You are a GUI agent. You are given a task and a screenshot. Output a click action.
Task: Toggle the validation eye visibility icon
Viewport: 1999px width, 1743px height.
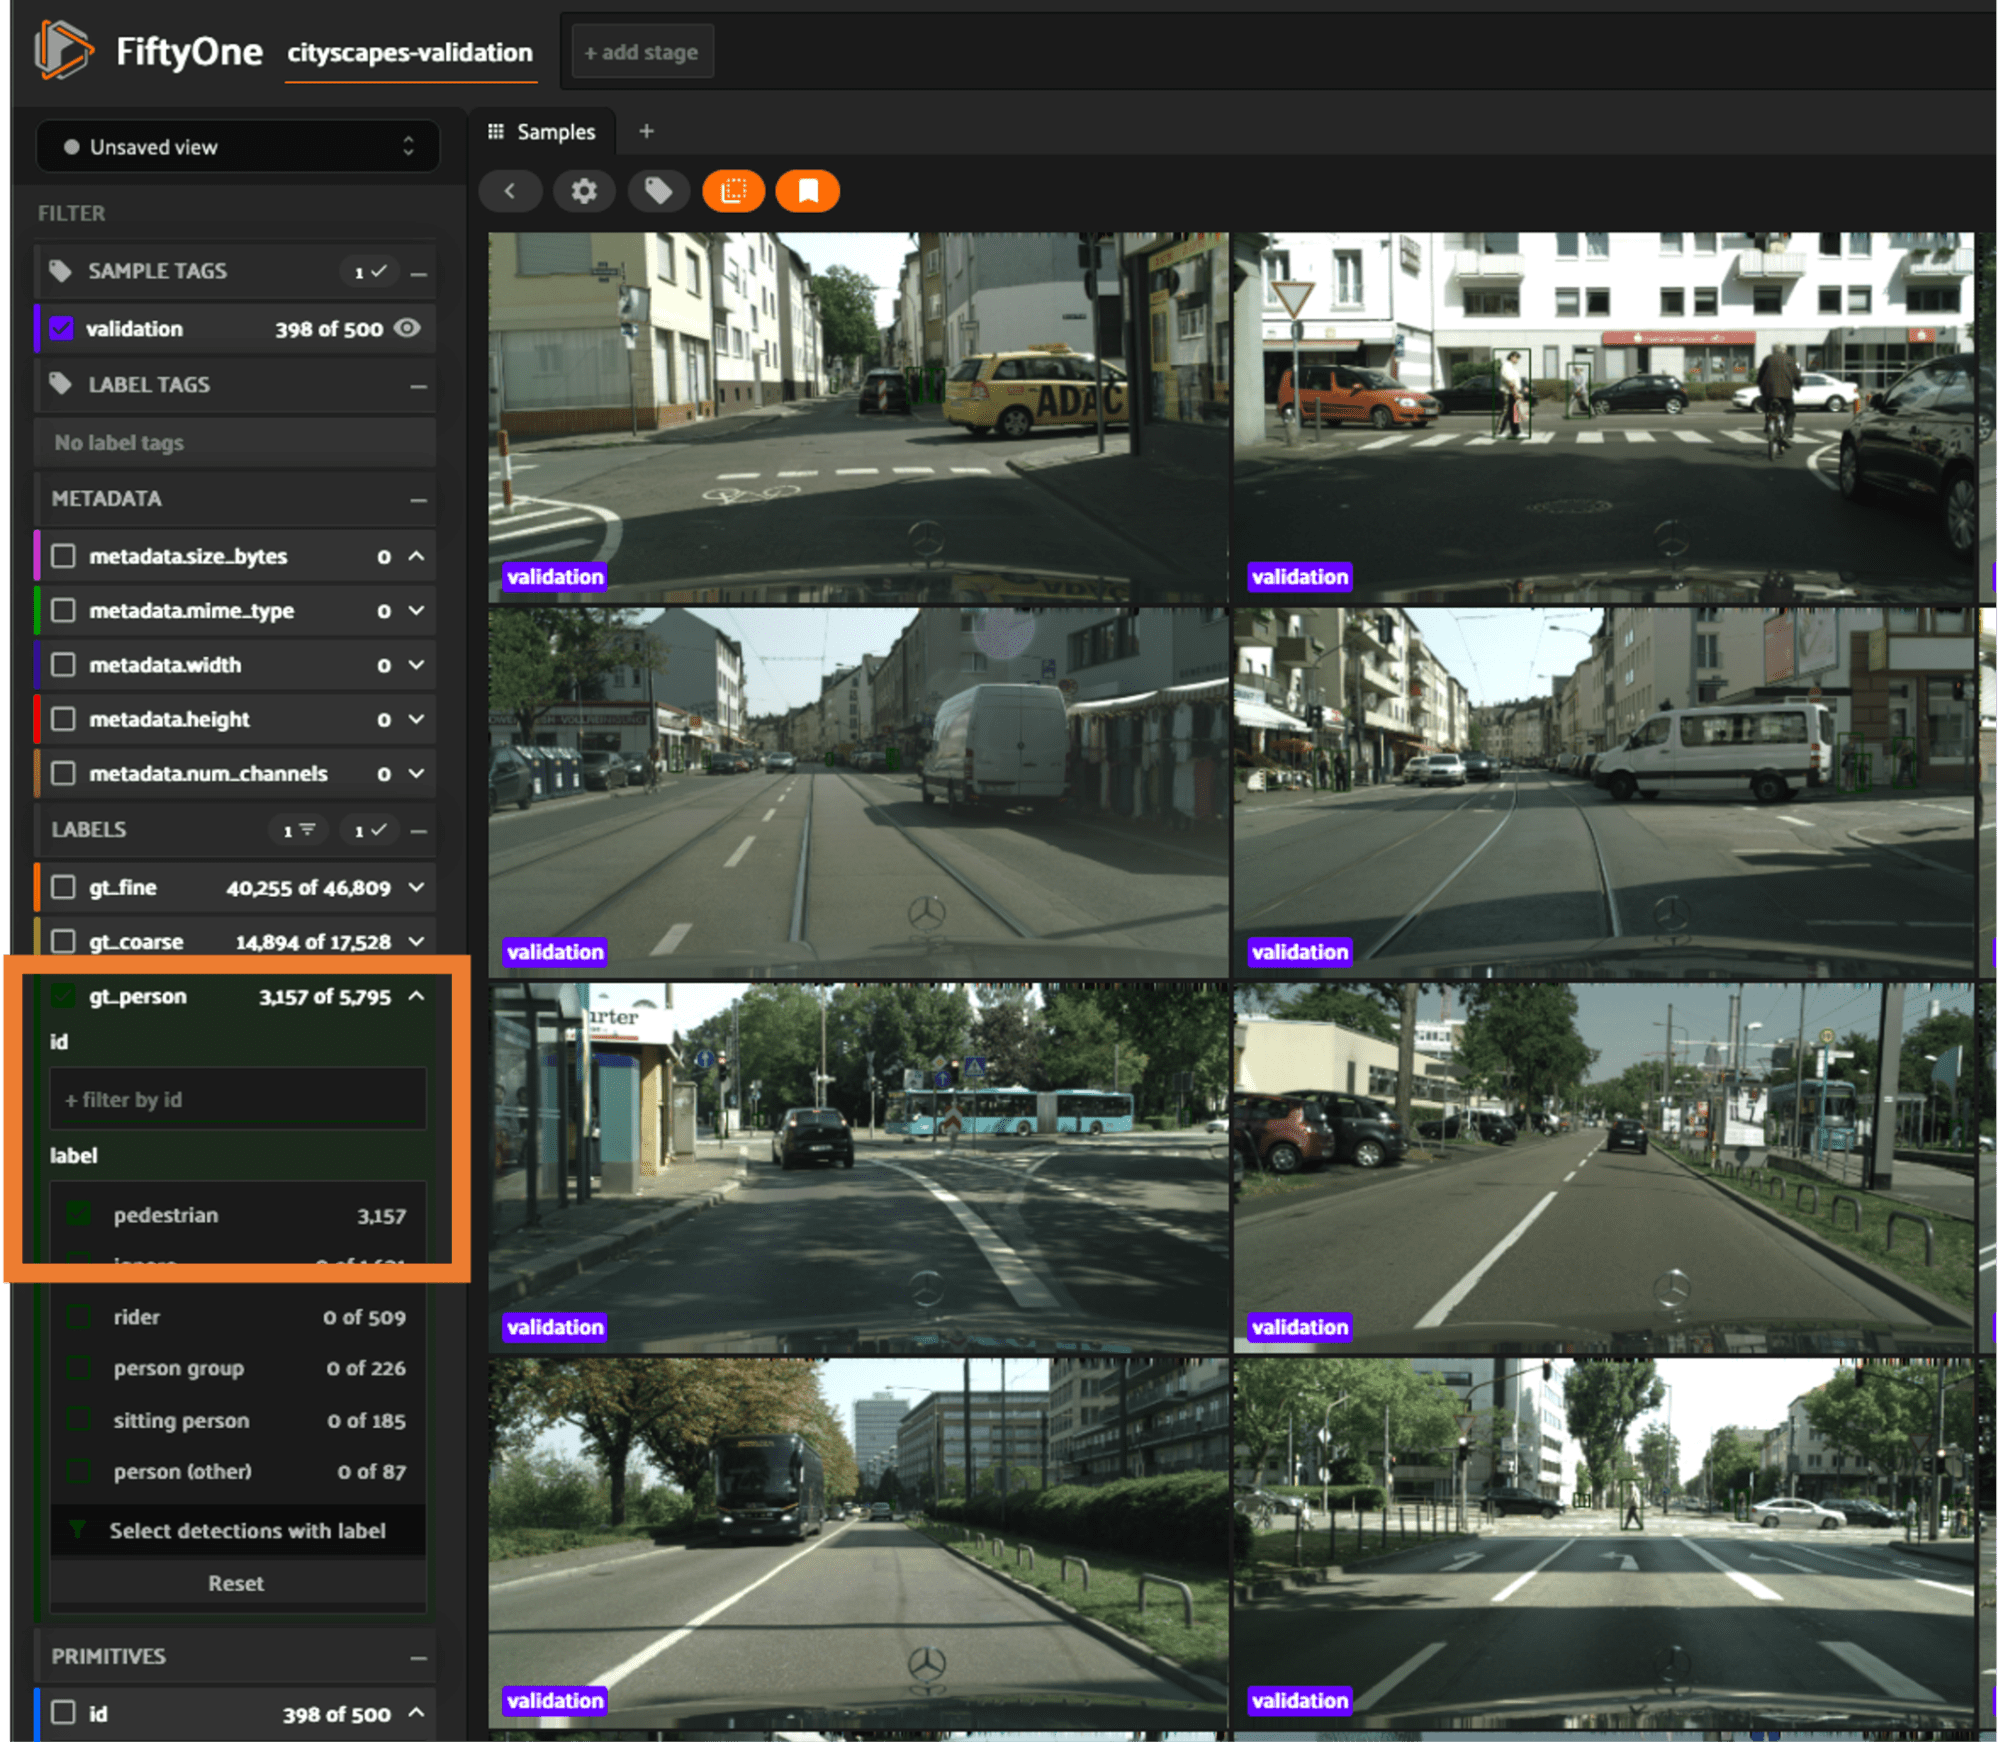(x=407, y=328)
